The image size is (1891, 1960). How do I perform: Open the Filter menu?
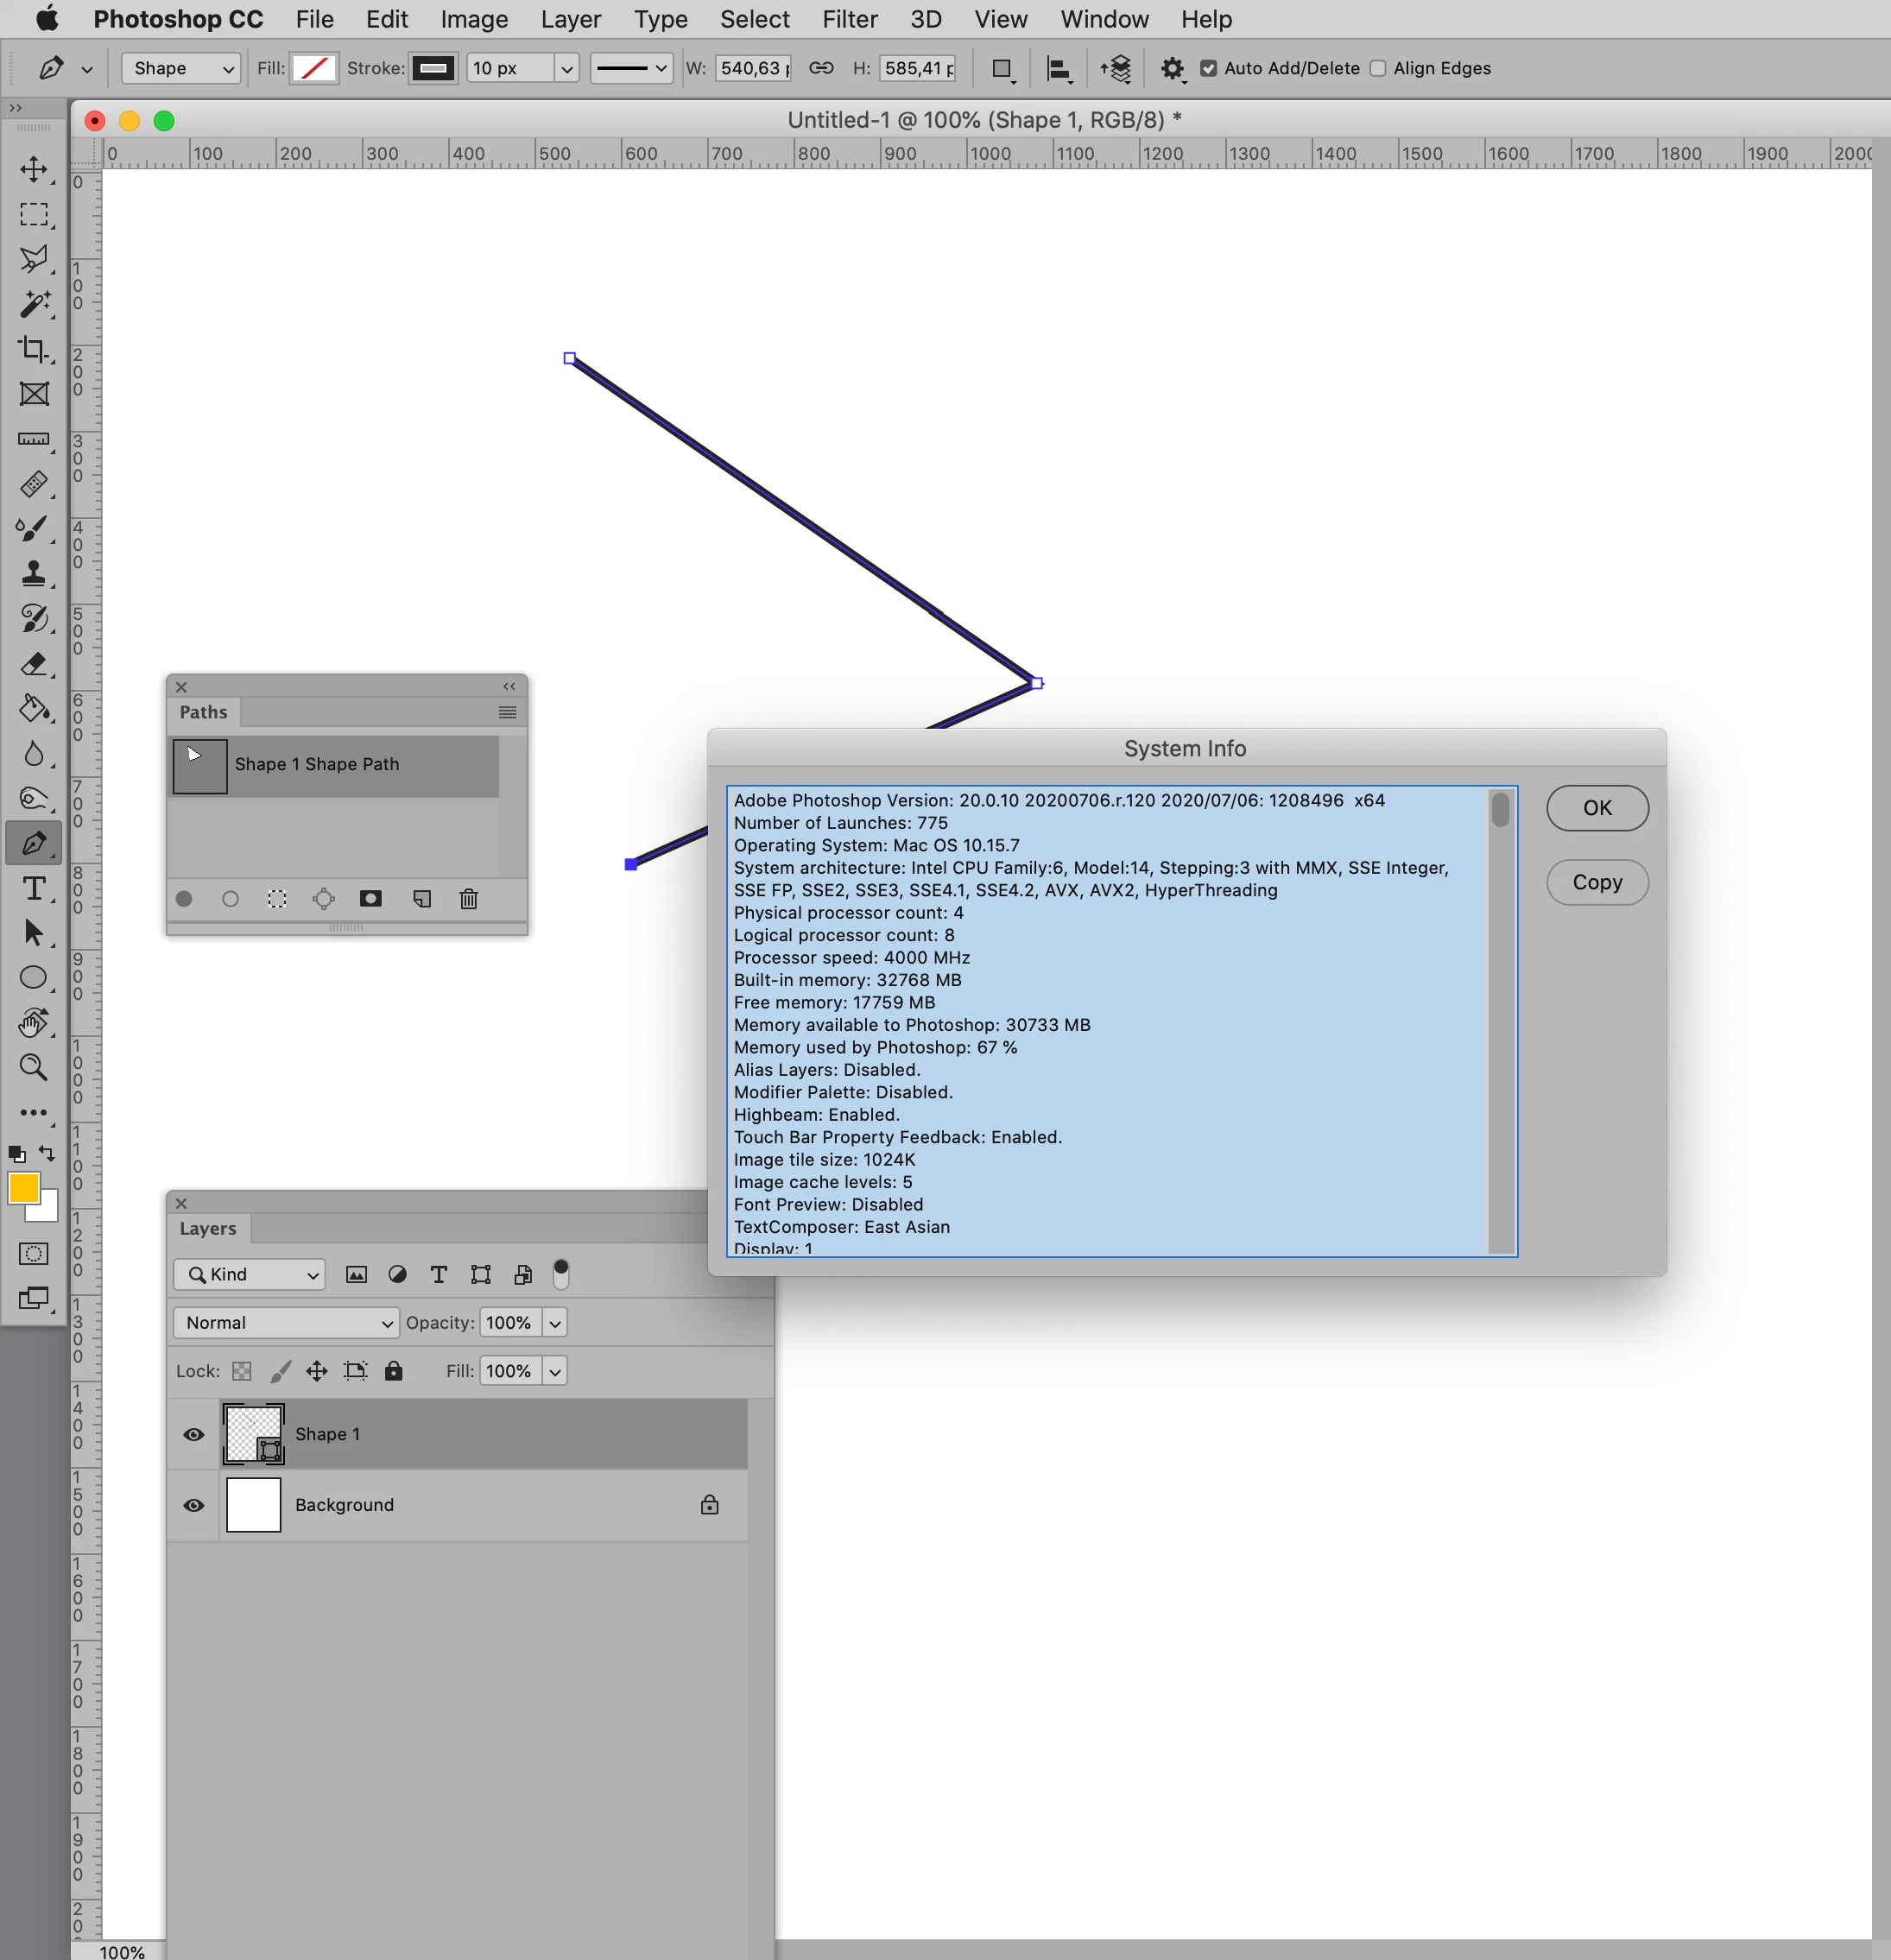[849, 19]
